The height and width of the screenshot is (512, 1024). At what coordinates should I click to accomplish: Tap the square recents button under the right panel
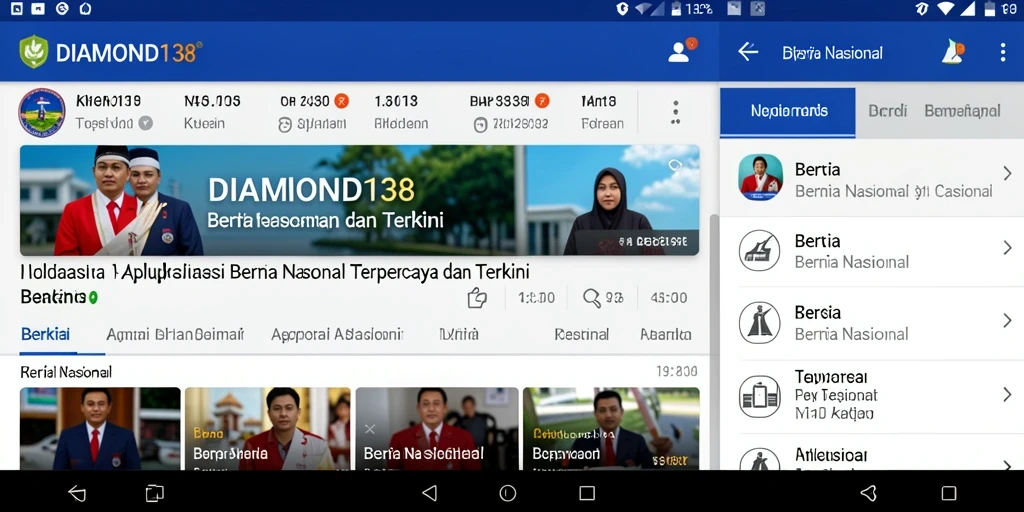(949, 493)
